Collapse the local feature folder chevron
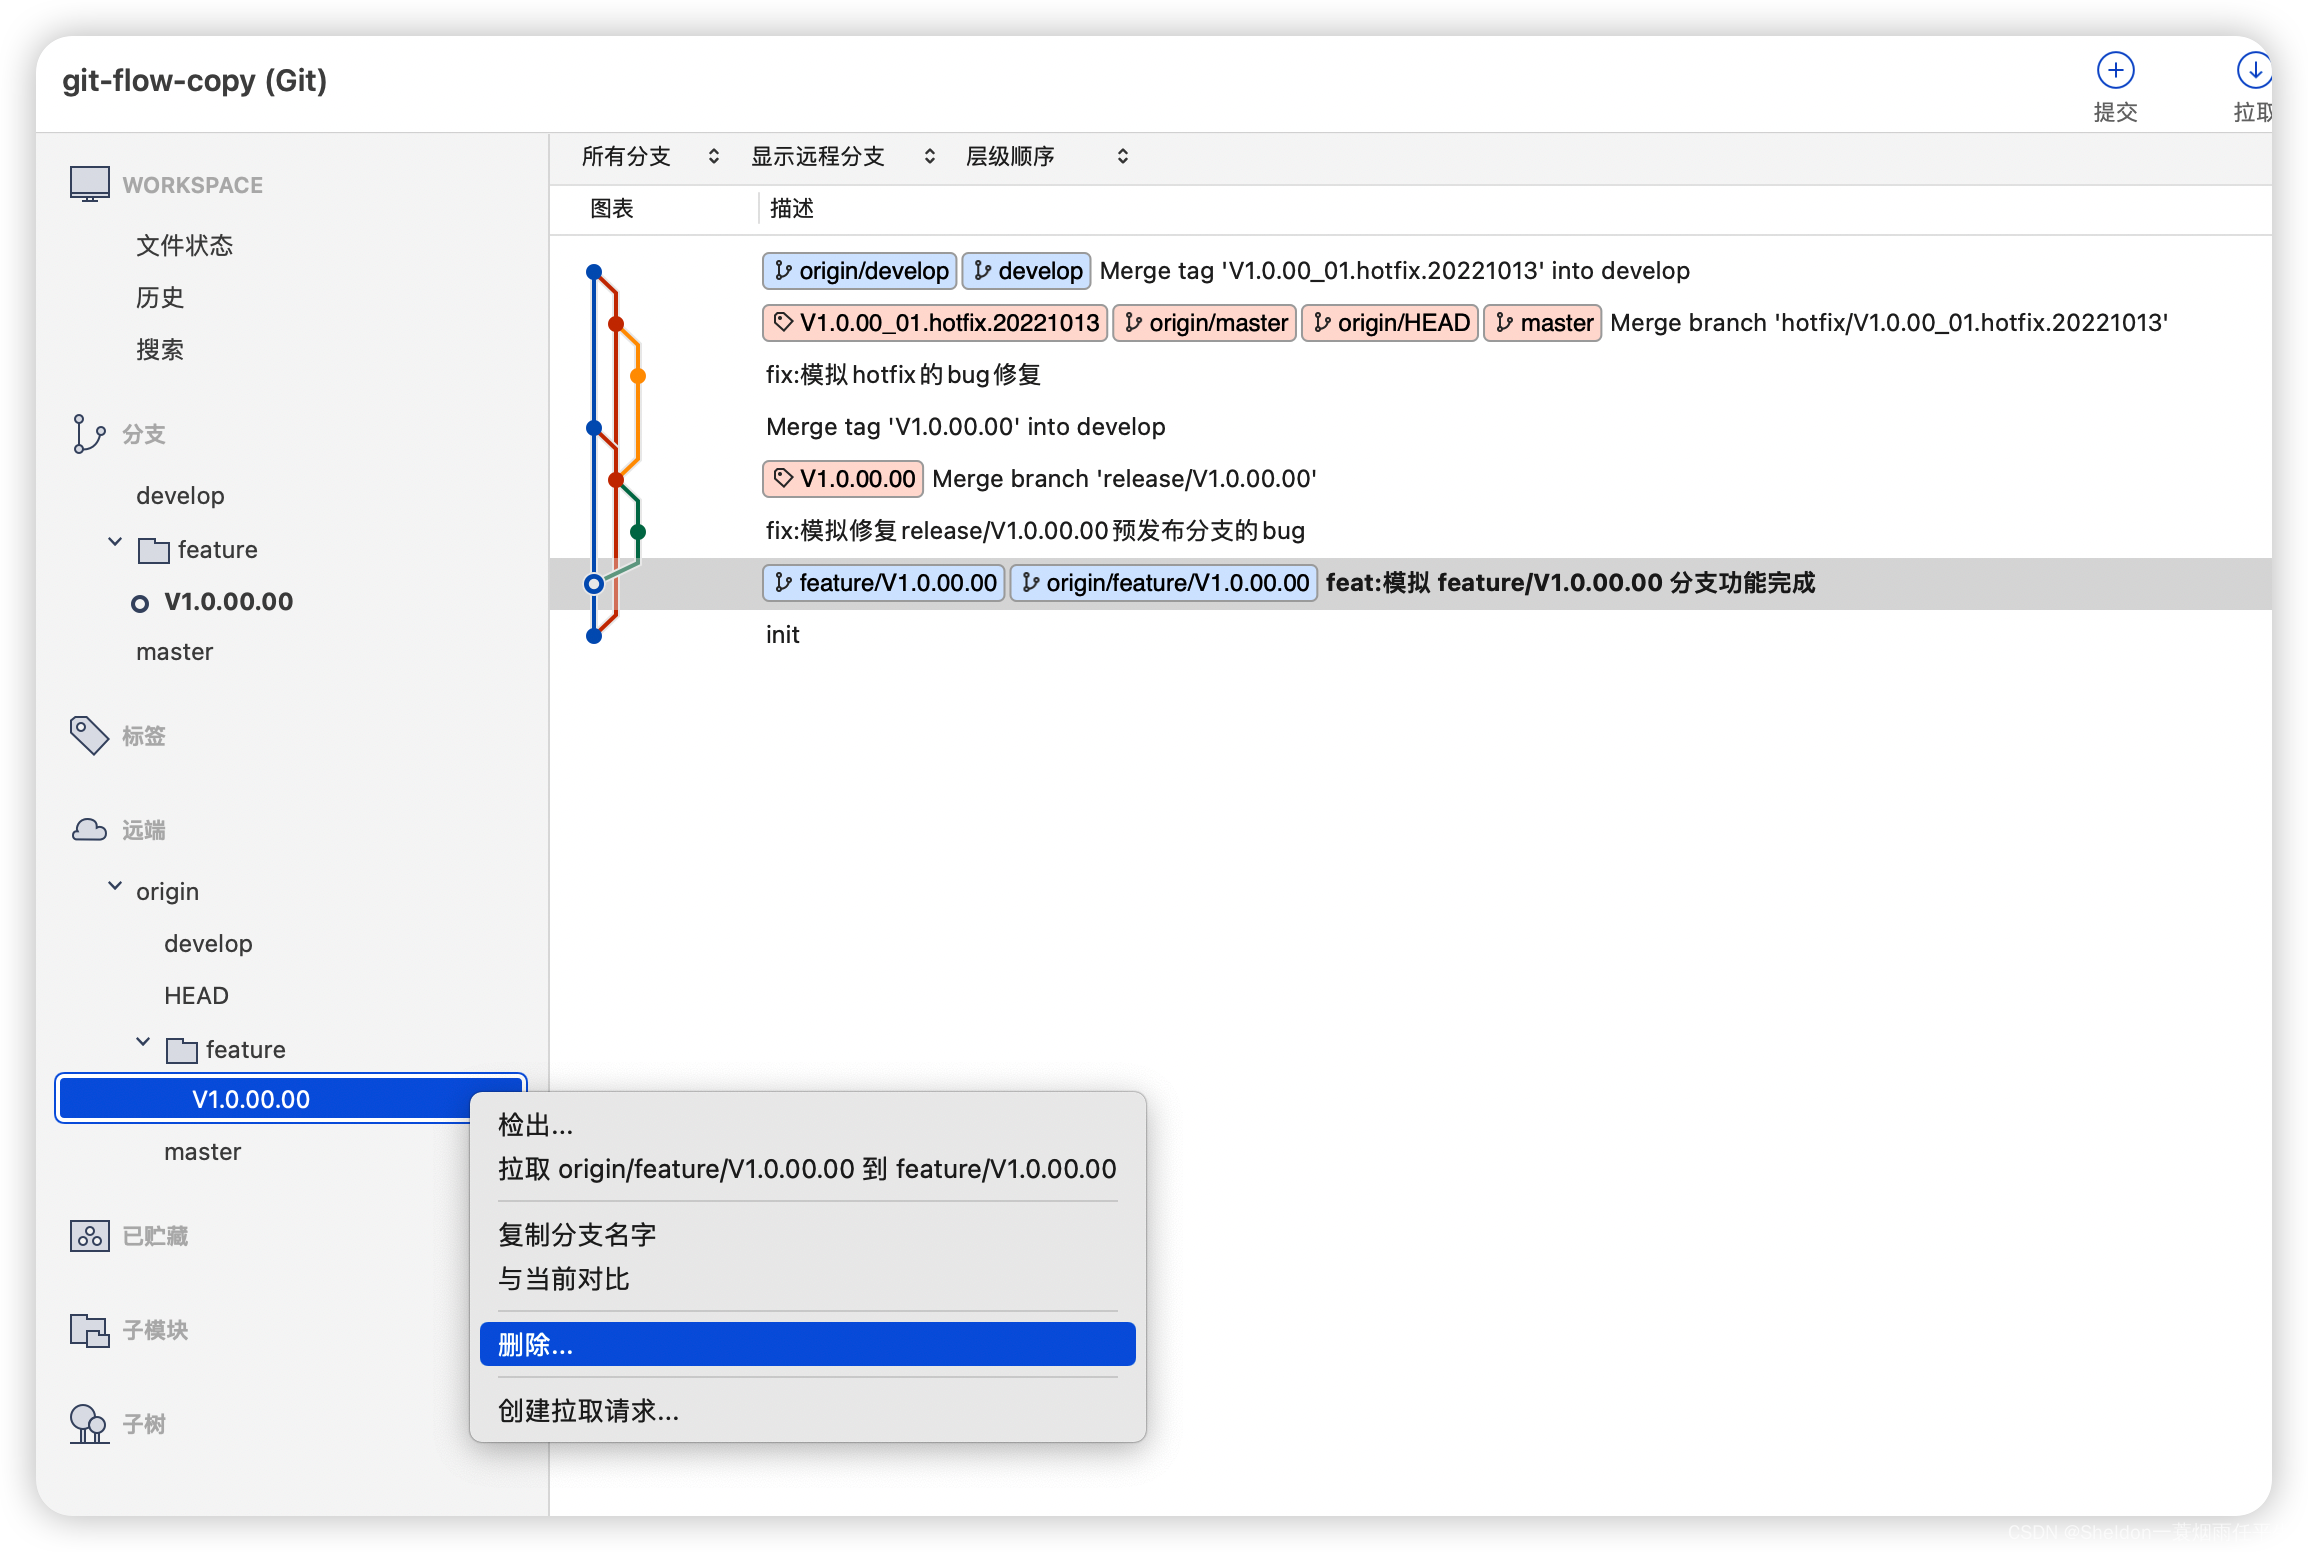This screenshot has width=2308, height=1552. point(115,542)
